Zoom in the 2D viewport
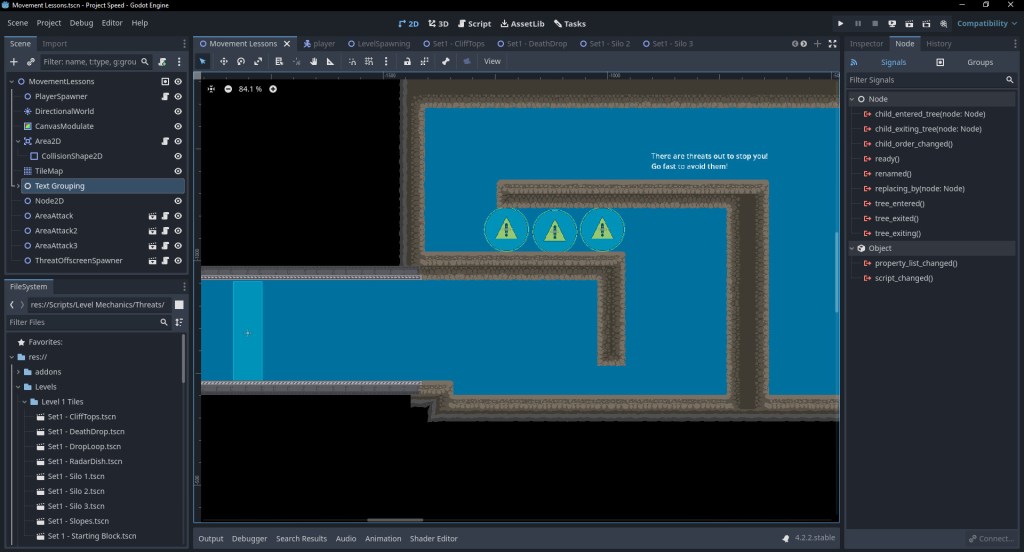Image resolution: width=1024 pixels, height=552 pixels. (273, 89)
